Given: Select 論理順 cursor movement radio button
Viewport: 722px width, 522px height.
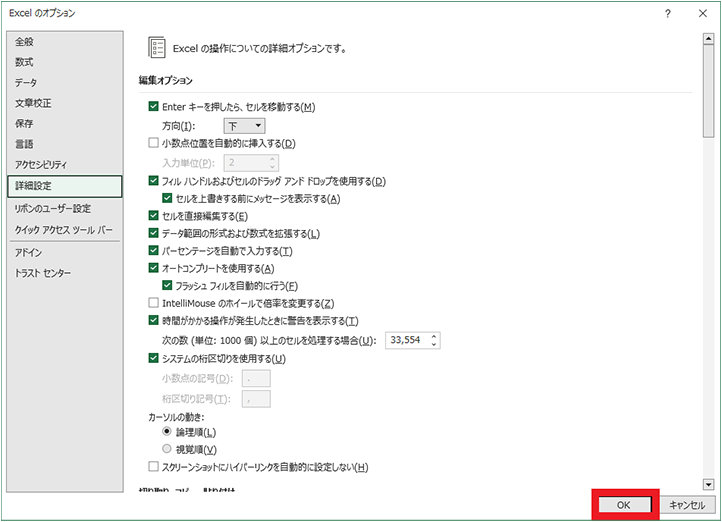Looking at the screenshot, I should [x=167, y=432].
